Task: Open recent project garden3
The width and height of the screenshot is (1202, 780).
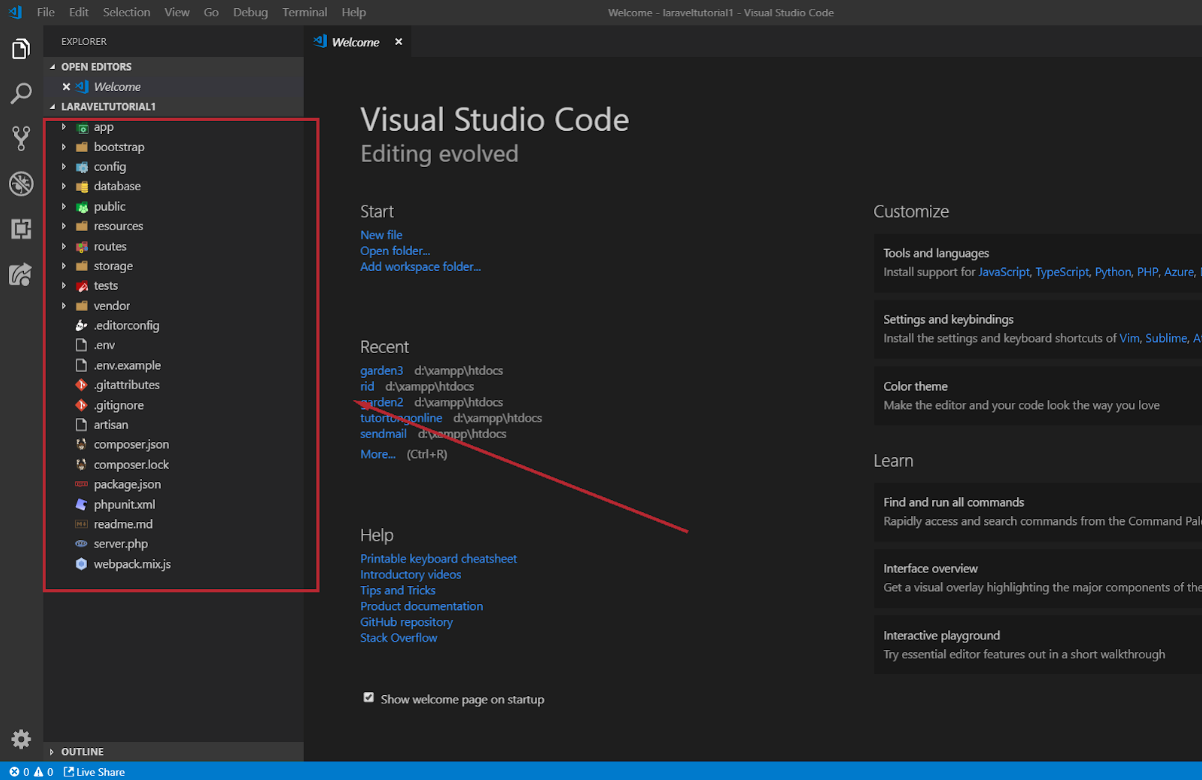Action: coord(382,370)
